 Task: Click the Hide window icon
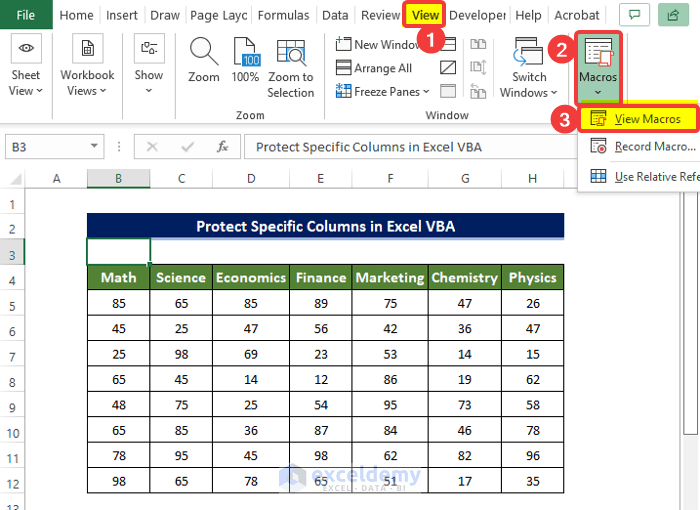pyautogui.click(x=448, y=68)
